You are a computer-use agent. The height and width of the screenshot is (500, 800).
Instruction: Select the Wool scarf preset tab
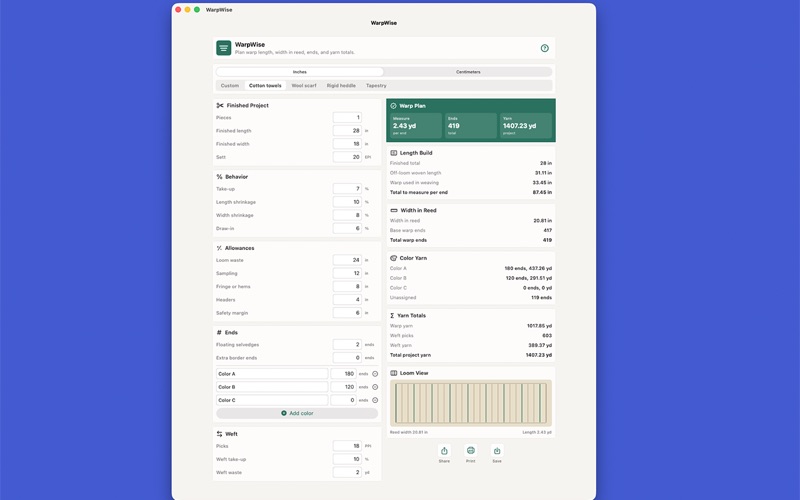(x=304, y=86)
